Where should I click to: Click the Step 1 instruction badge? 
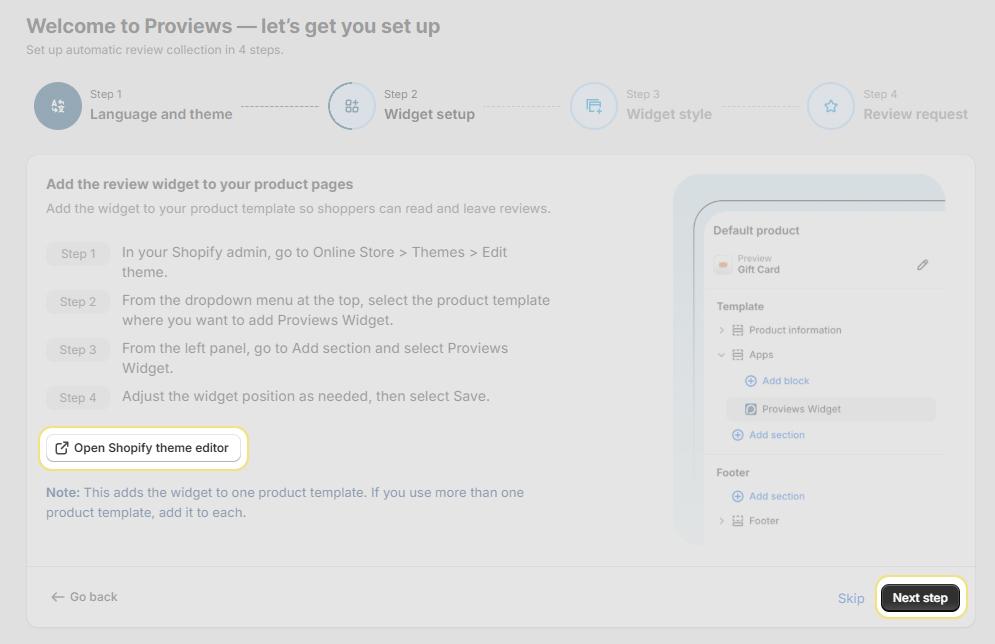[78, 254]
